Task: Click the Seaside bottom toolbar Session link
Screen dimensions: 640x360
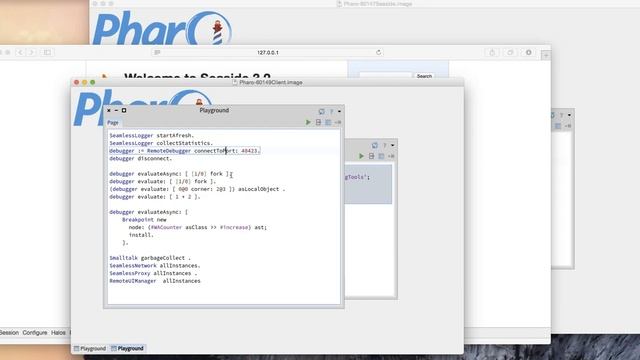Action: point(9,333)
